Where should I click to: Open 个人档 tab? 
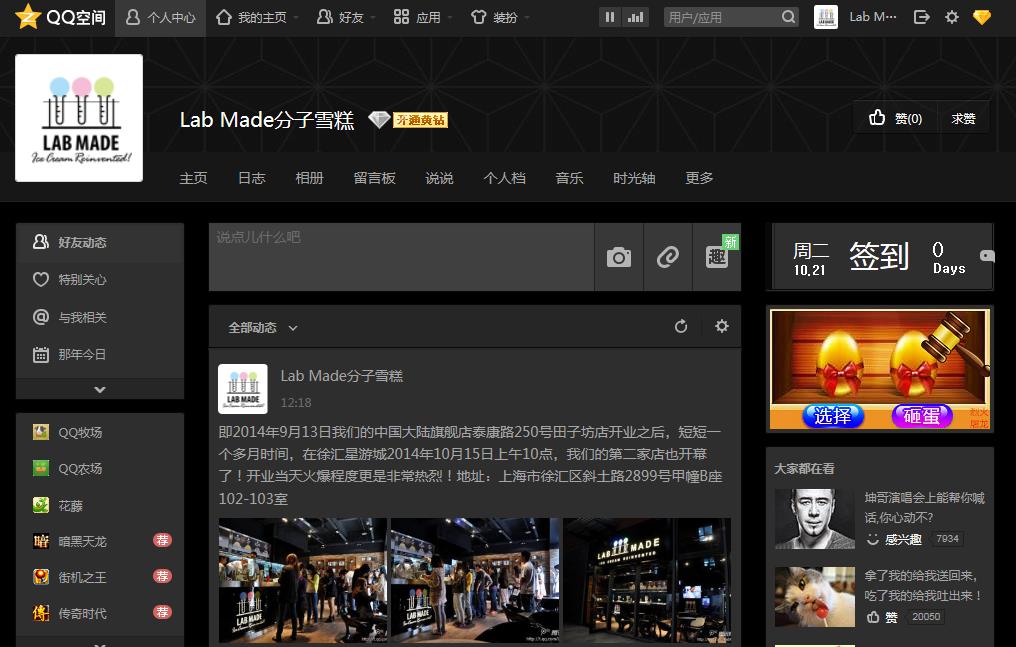pyautogui.click(x=504, y=178)
